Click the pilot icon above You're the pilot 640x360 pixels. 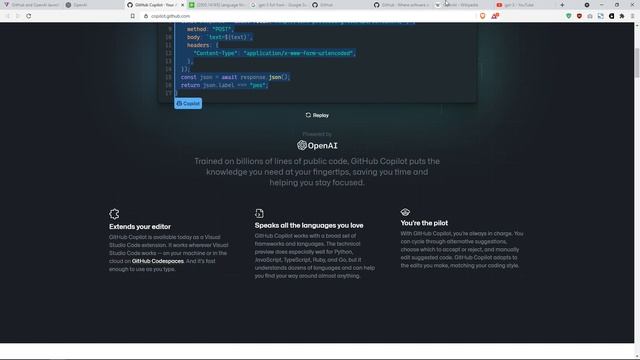(x=405, y=212)
